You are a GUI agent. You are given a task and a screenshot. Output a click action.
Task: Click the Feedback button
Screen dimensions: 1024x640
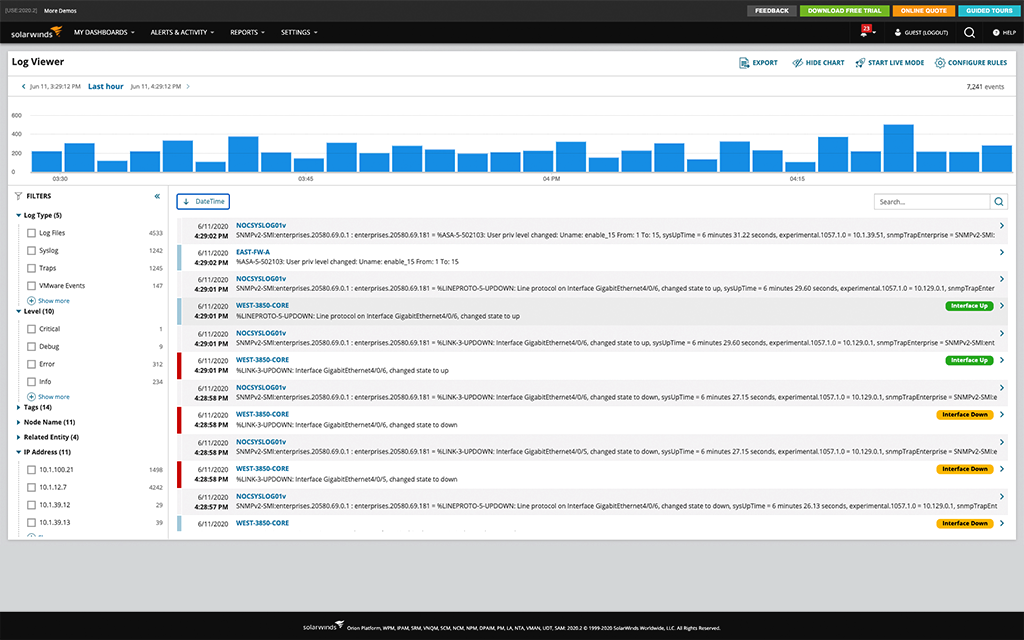tap(772, 10)
